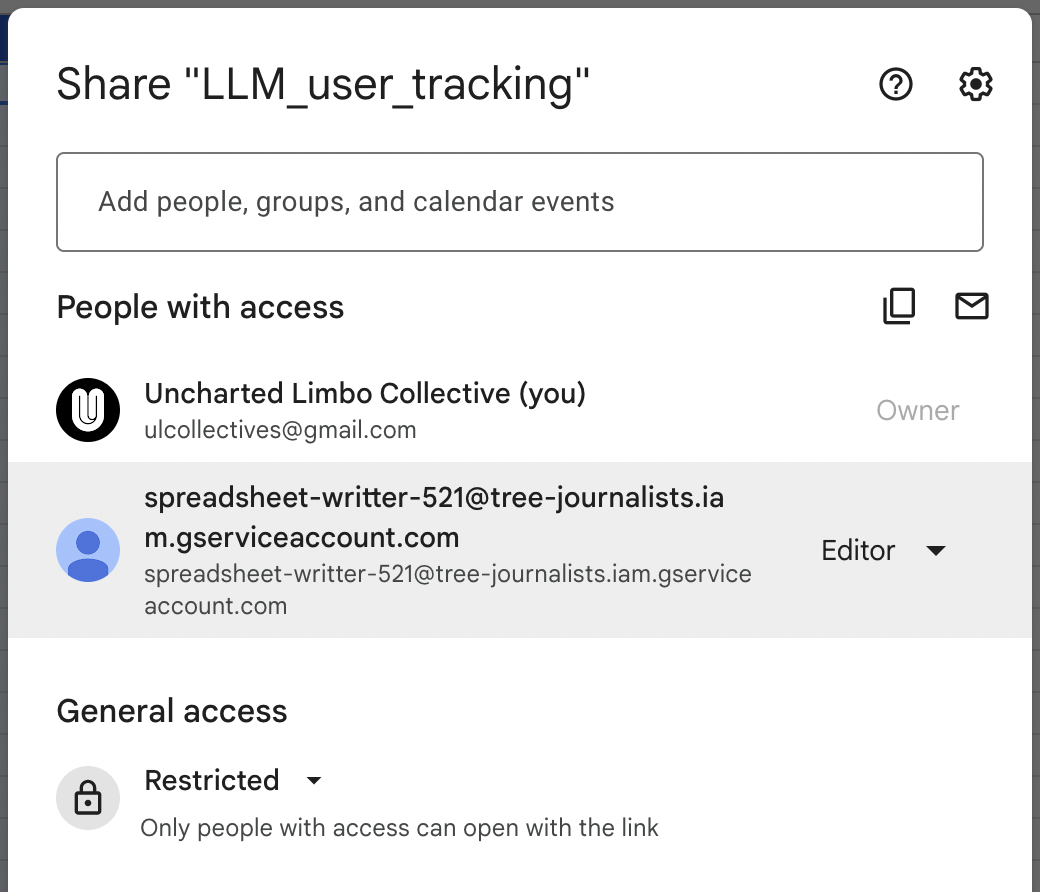1040x892 pixels.
Task: Select the spreadsheet-writter-521 service account name
Action: (434, 517)
